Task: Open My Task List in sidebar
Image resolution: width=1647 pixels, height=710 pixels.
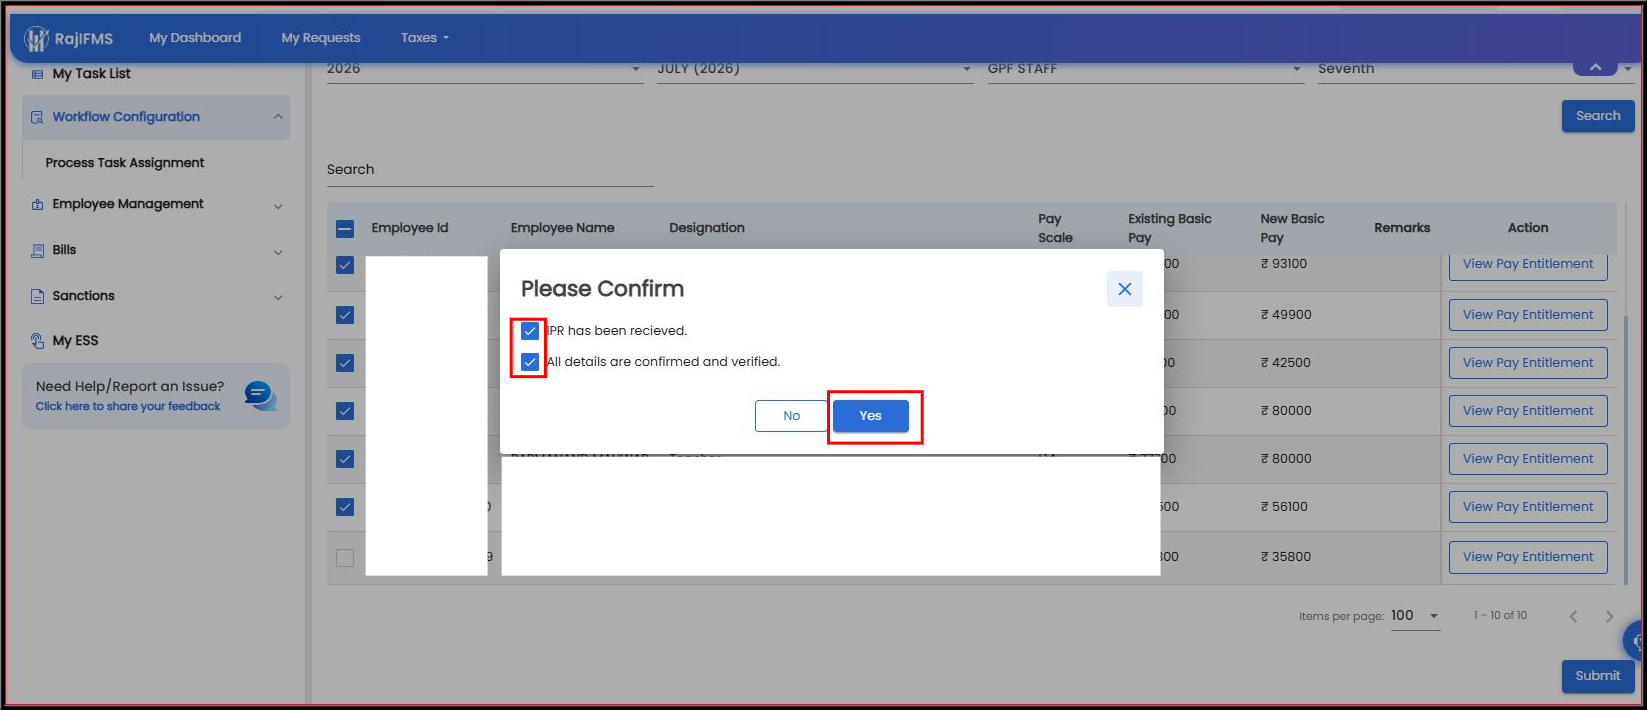Action: 91,74
